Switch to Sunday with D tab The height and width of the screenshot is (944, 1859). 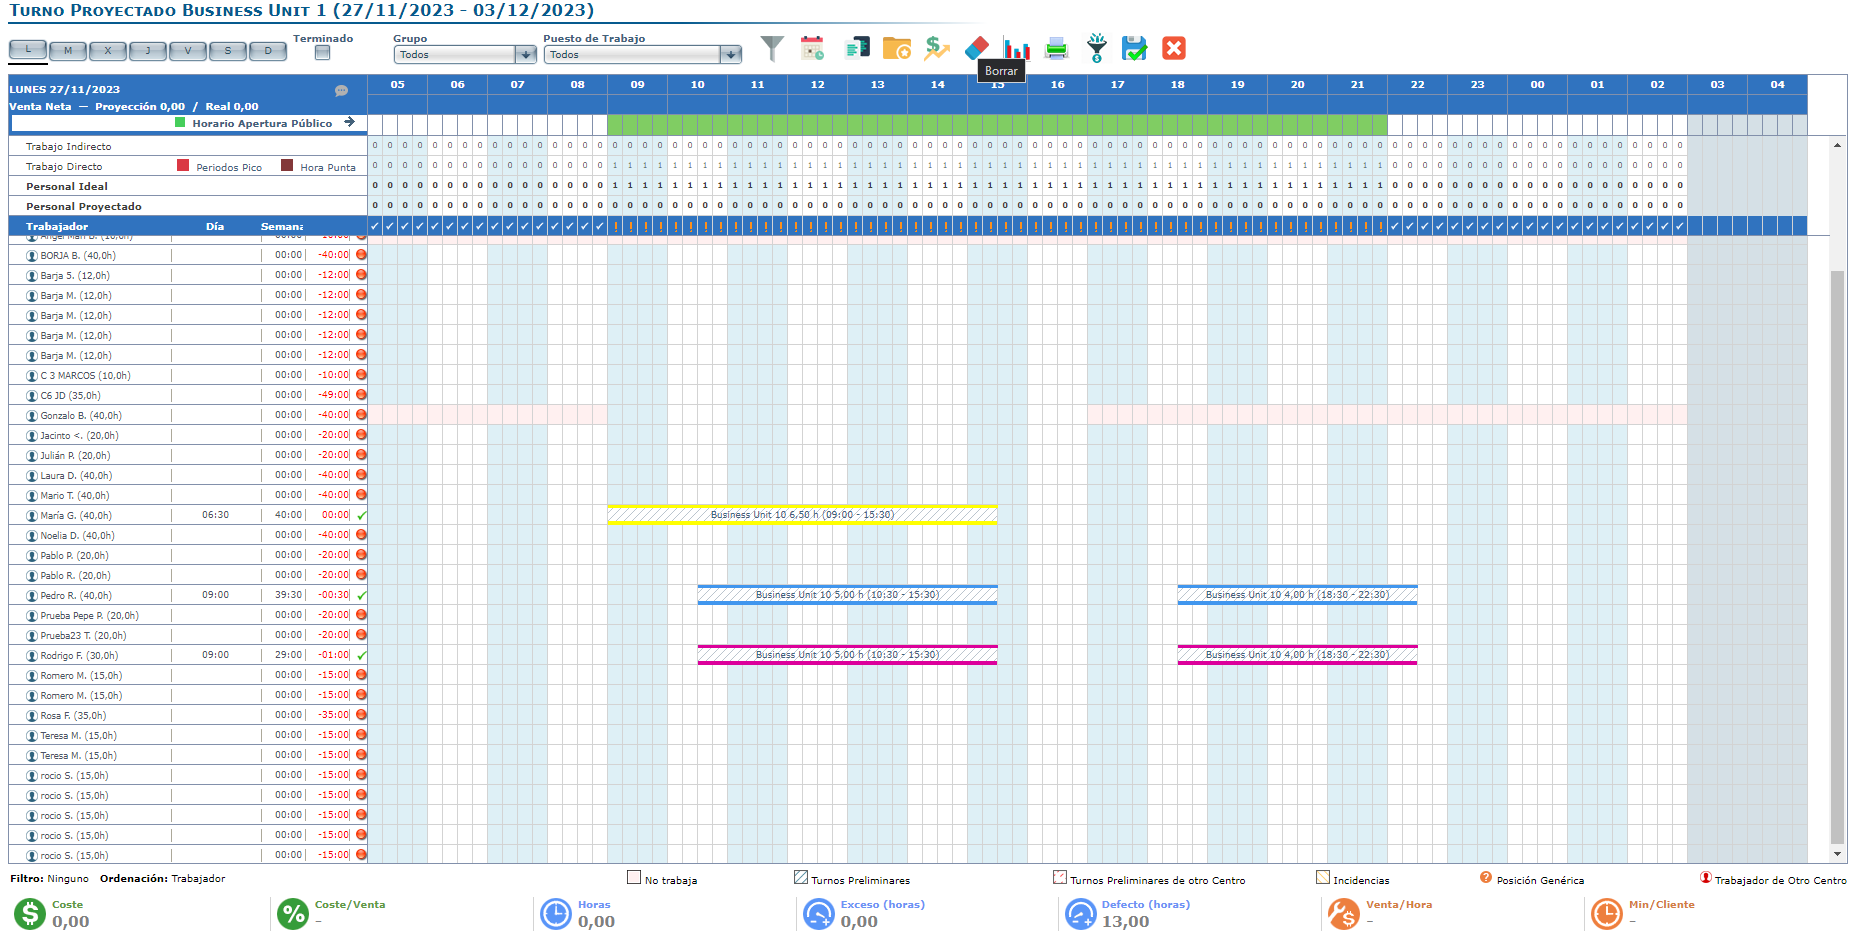268,50
